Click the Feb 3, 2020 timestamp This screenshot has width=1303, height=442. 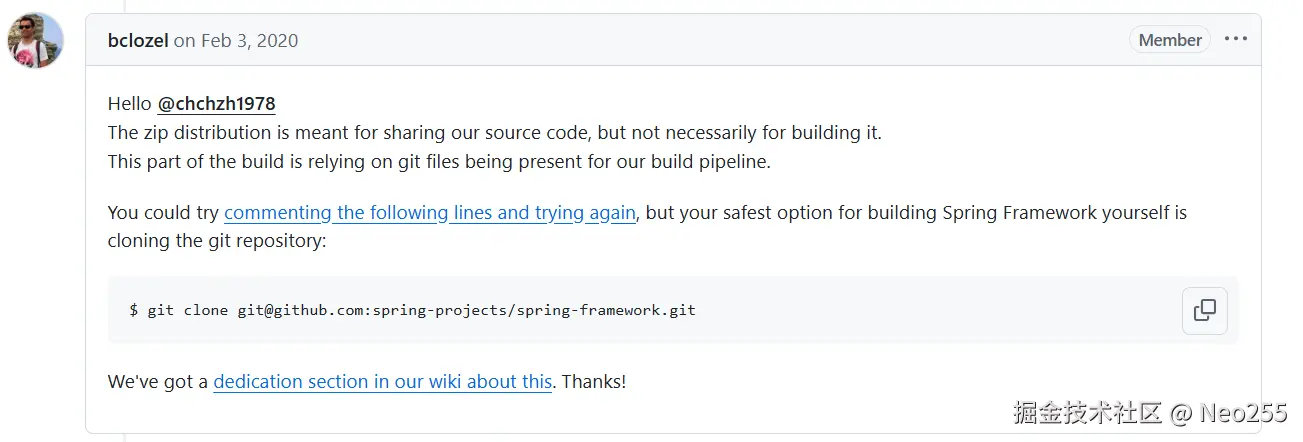coord(249,40)
